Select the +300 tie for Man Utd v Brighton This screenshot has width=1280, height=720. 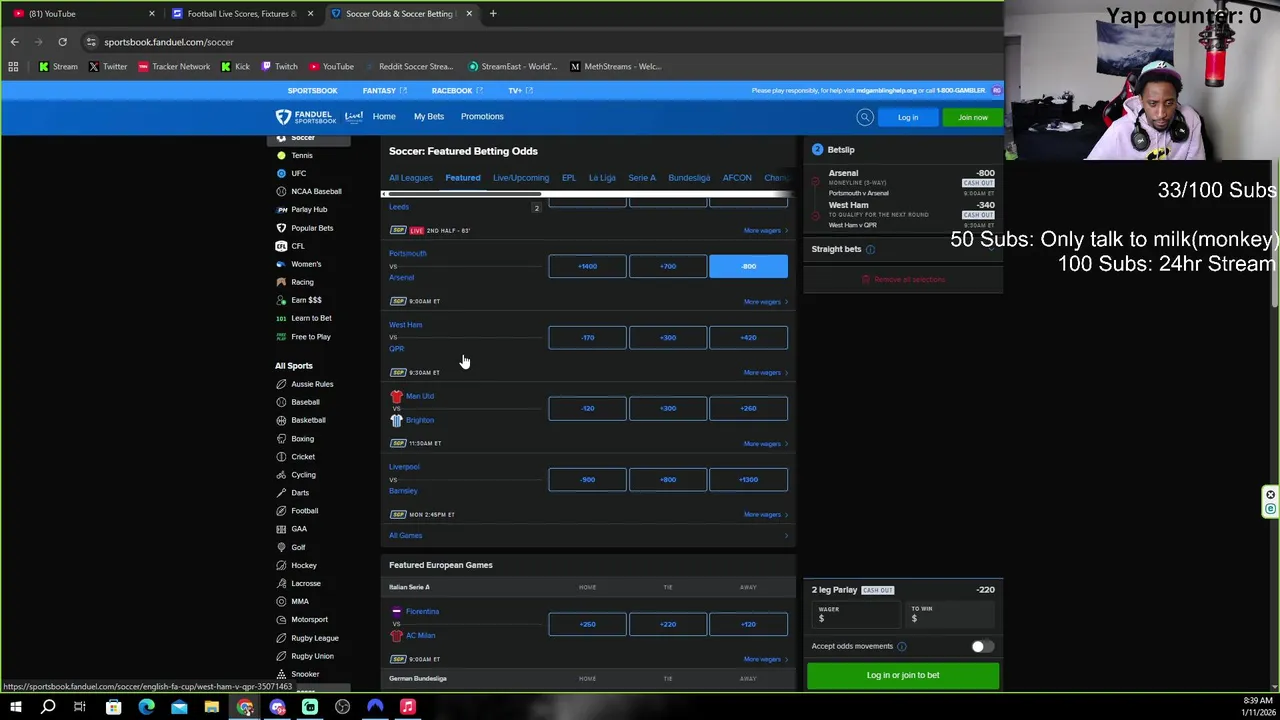(668, 408)
